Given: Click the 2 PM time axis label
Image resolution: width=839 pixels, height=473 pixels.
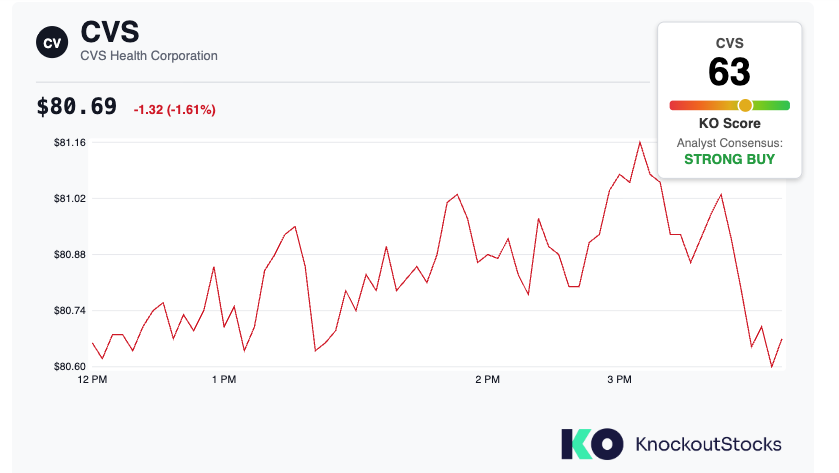Looking at the screenshot, I should [487, 379].
